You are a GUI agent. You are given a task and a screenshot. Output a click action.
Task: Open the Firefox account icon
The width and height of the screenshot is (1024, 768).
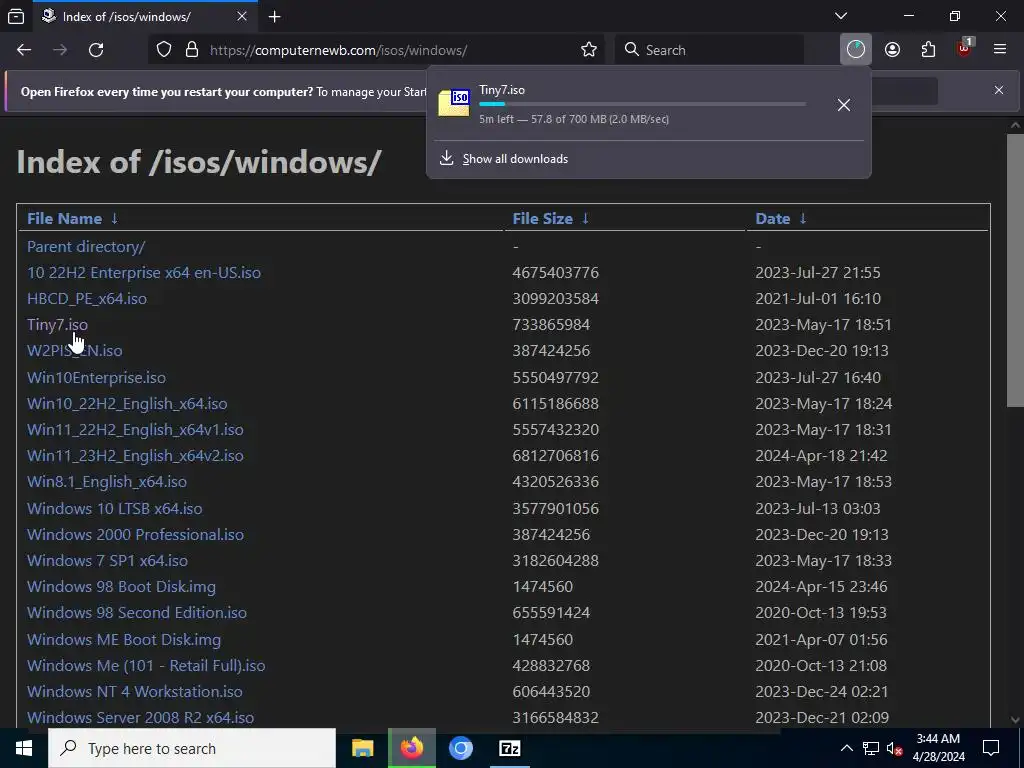pos(892,50)
